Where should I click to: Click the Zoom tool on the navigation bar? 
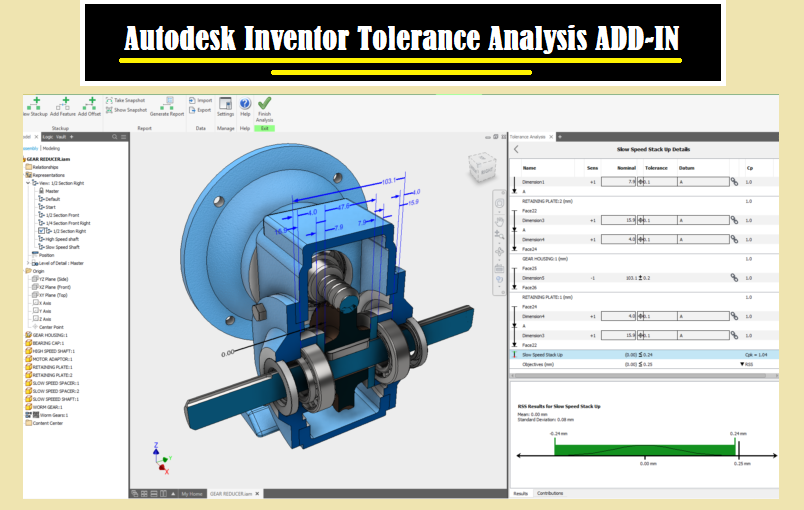[x=499, y=235]
